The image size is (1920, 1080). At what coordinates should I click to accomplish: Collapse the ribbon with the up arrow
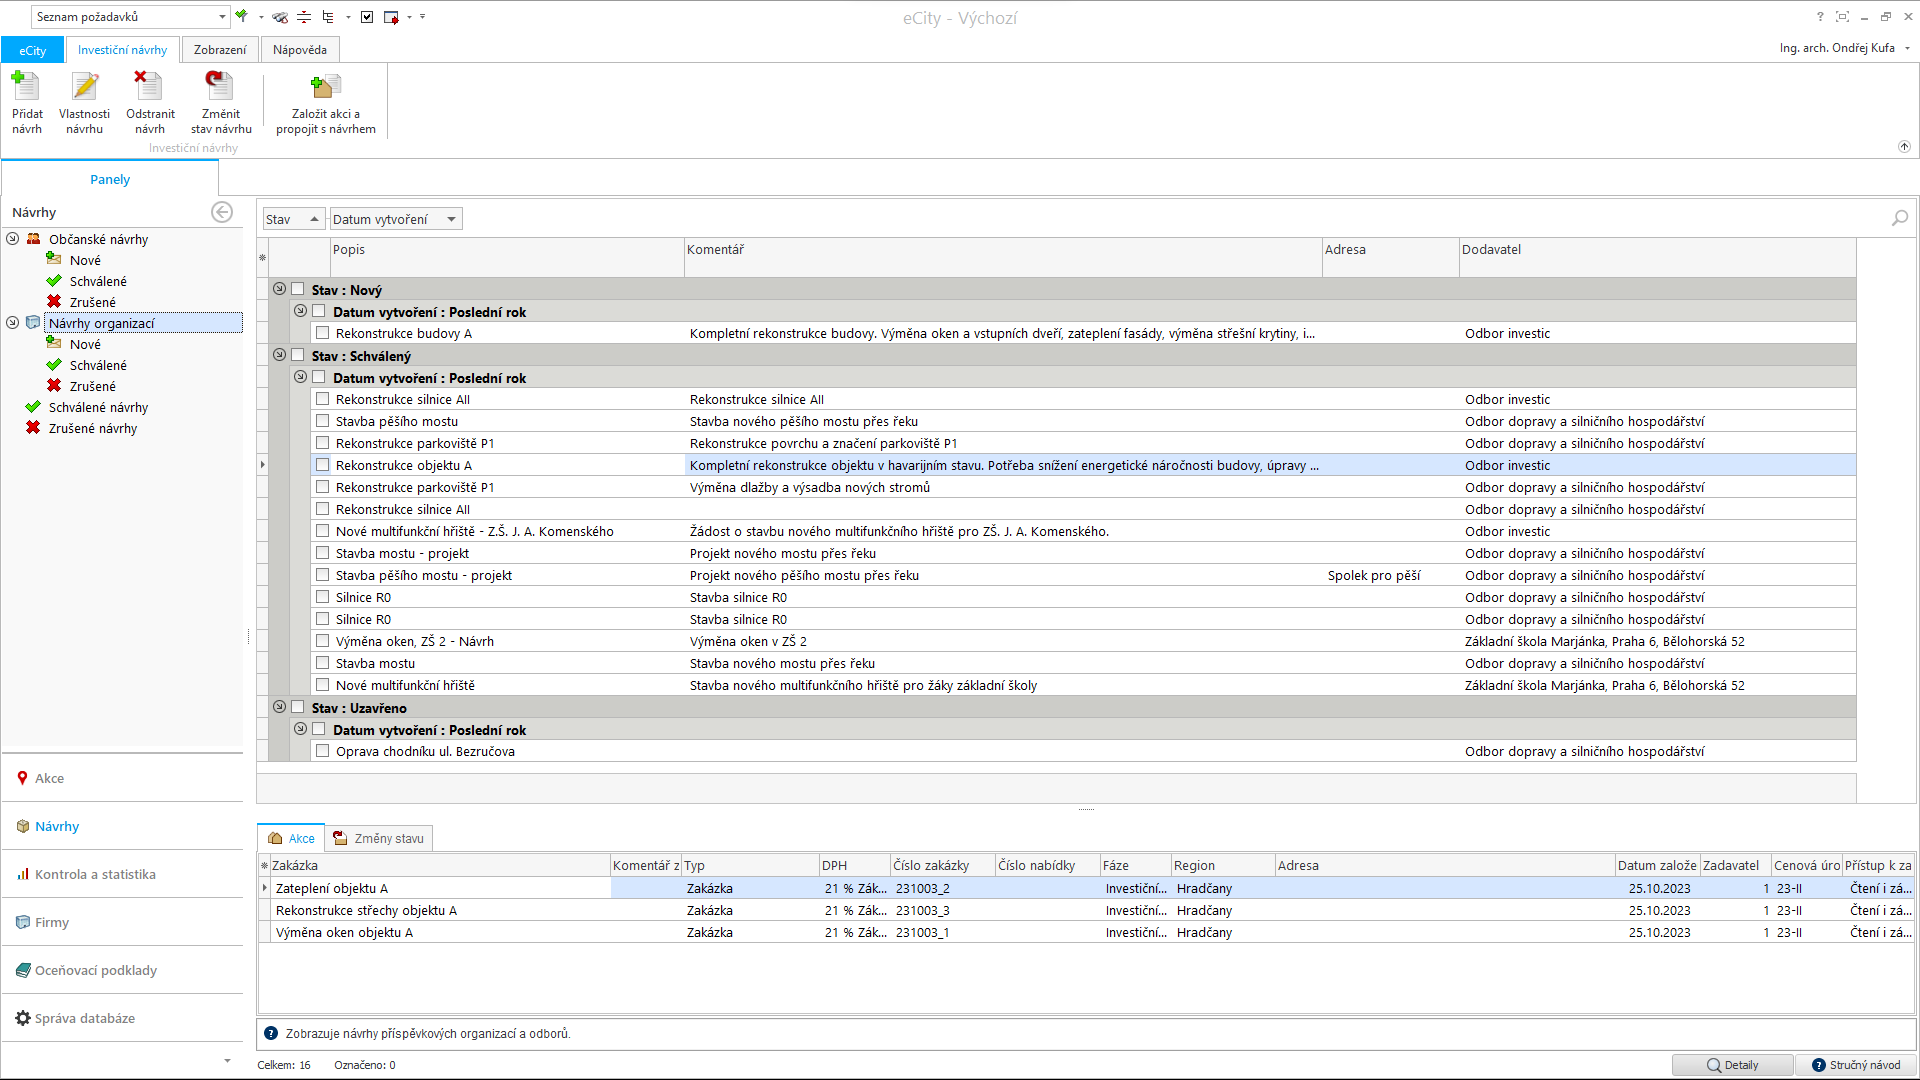coord(1904,147)
